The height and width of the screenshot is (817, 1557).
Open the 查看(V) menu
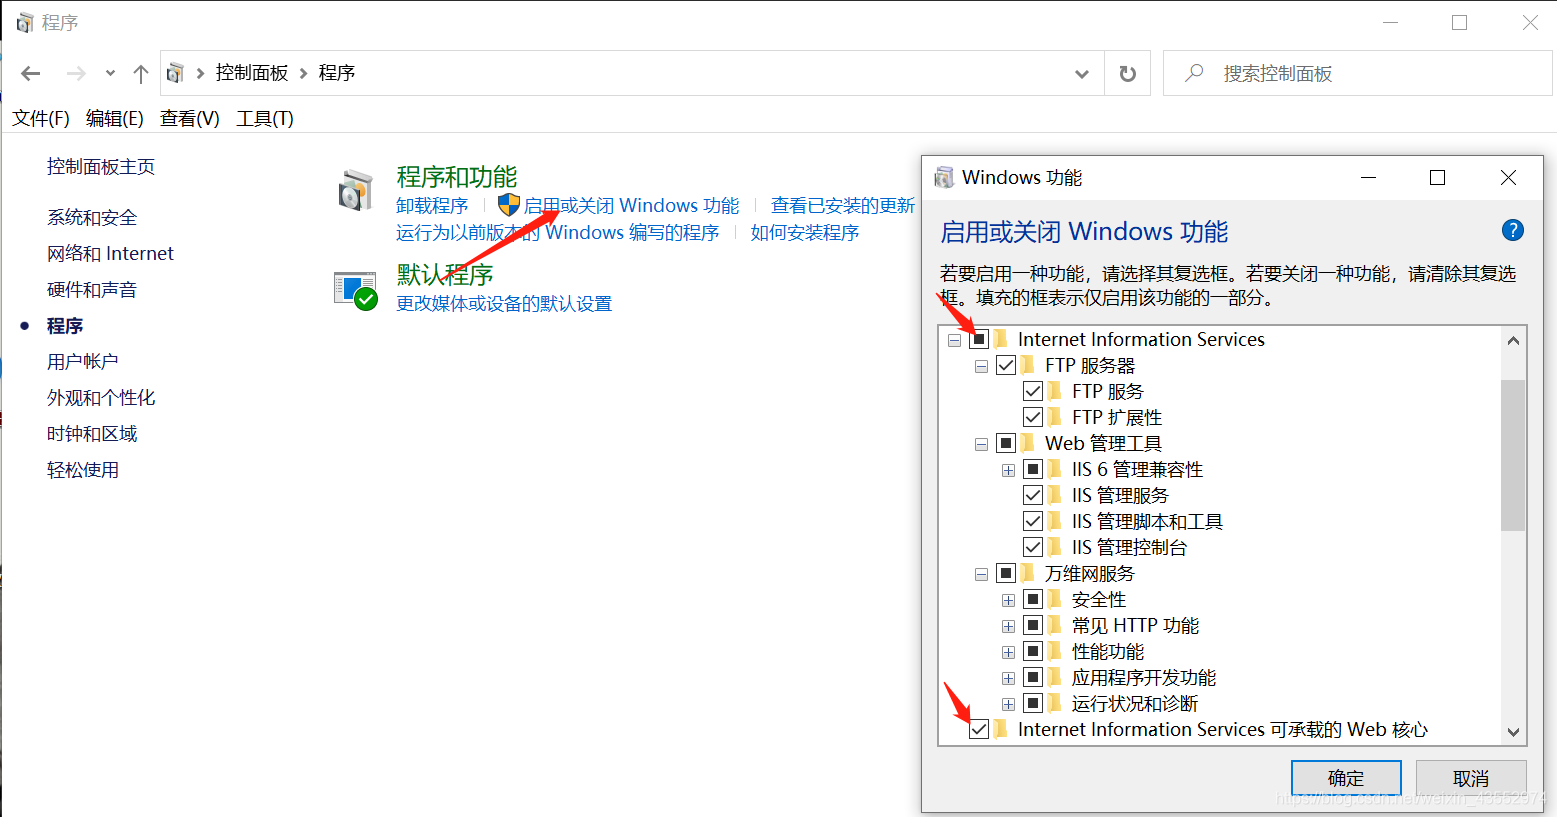[x=190, y=118]
